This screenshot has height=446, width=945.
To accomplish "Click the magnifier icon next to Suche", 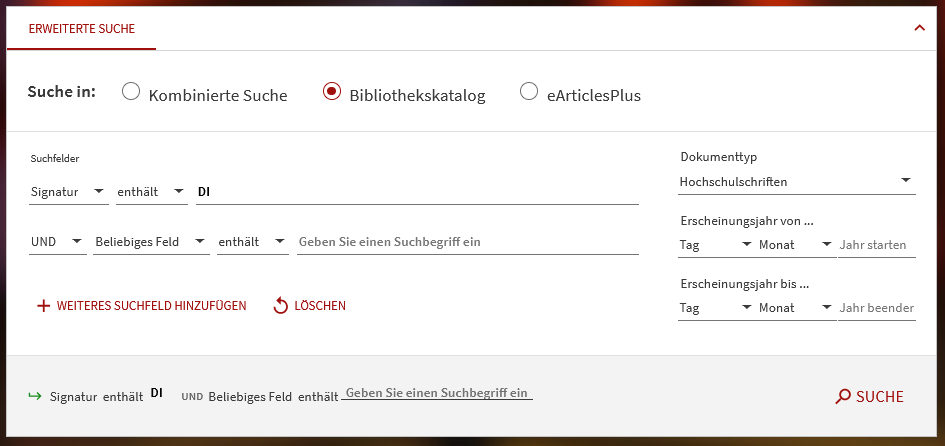I will pyautogui.click(x=843, y=397).
